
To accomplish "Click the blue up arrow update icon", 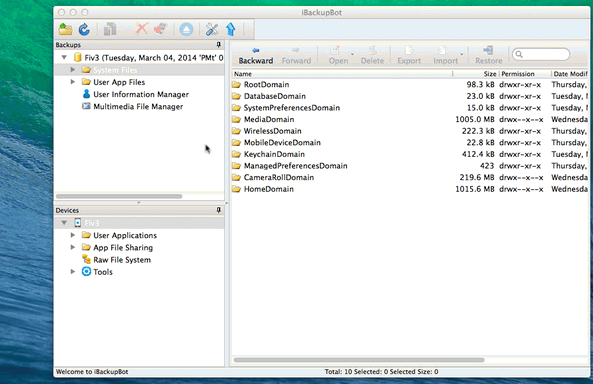I will pos(231,29).
